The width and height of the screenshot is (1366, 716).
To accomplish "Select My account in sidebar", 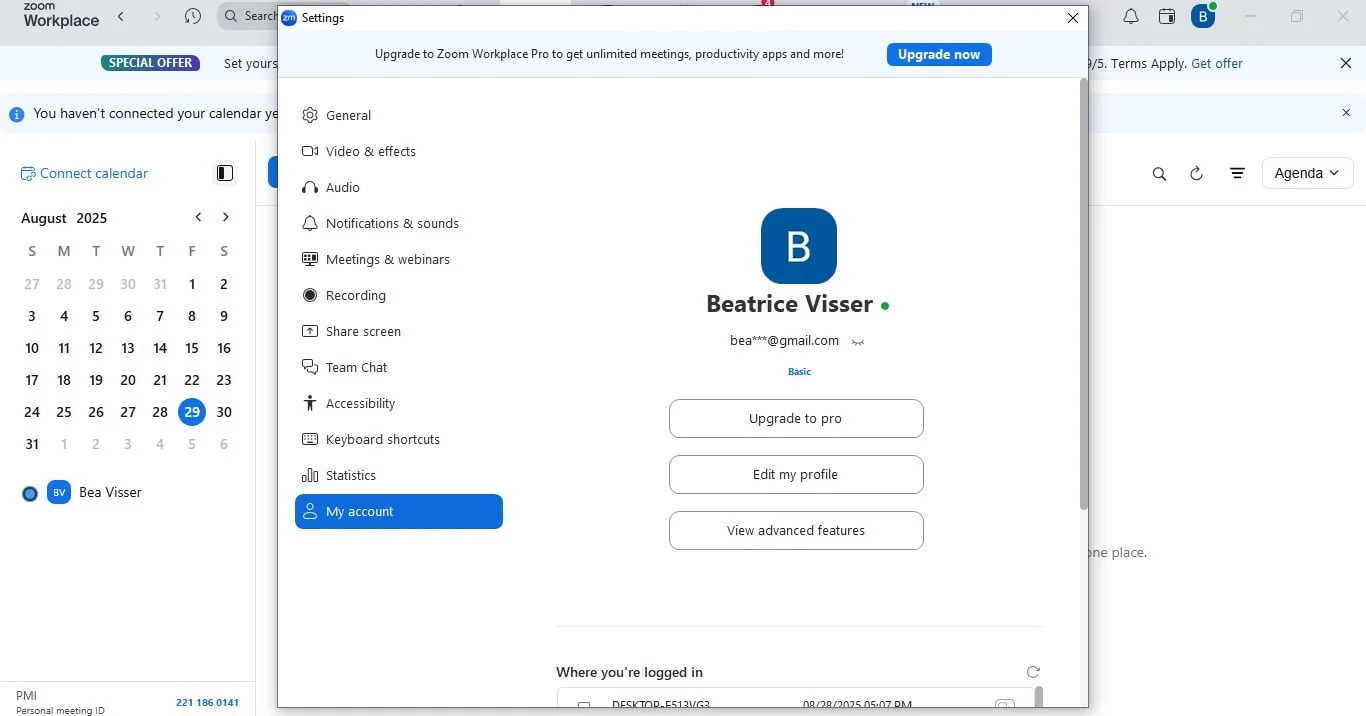I will coord(399,511).
